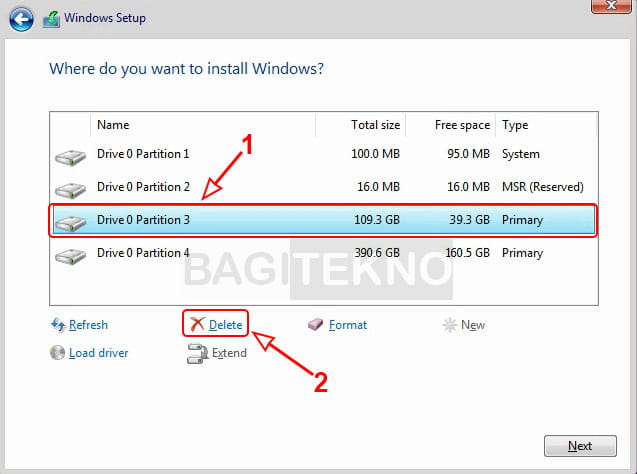Click the 109.3 GB total size cell

point(377,220)
